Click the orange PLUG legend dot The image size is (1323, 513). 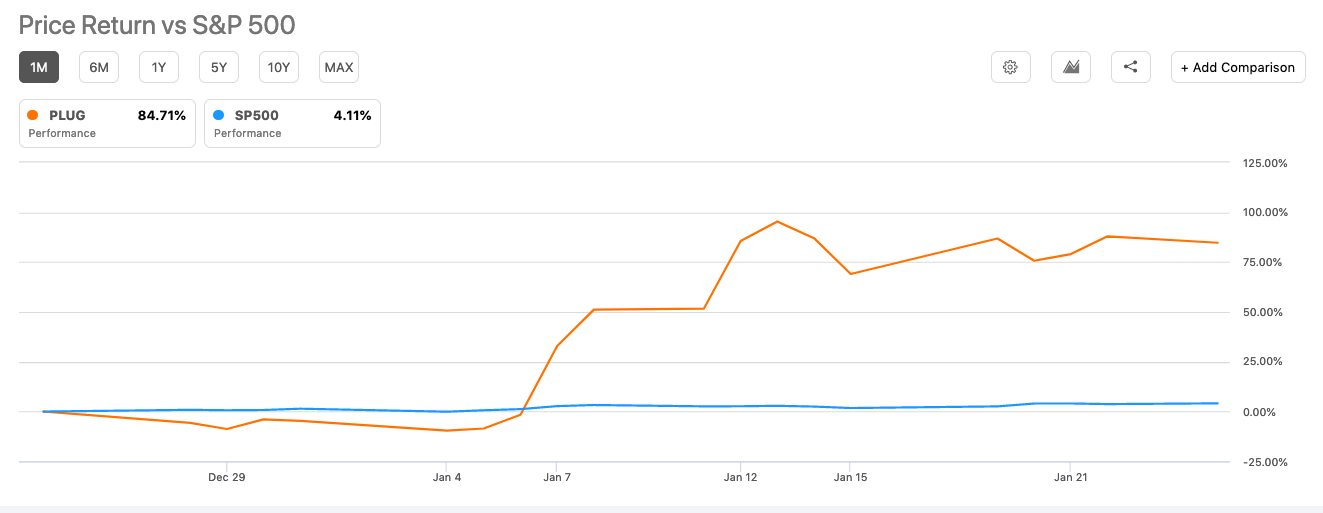pos(34,115)
